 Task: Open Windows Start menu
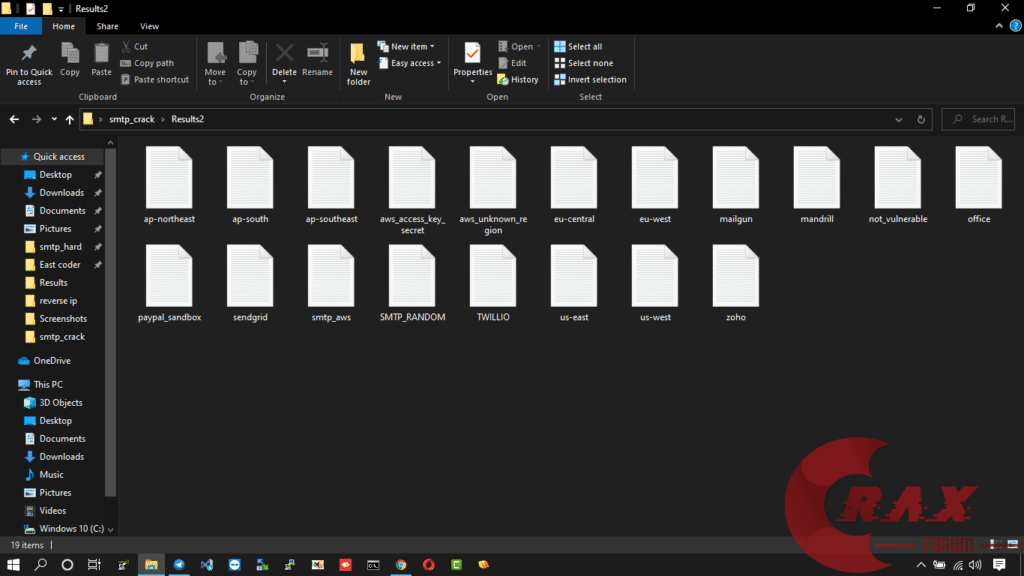[x=13, y=564]
